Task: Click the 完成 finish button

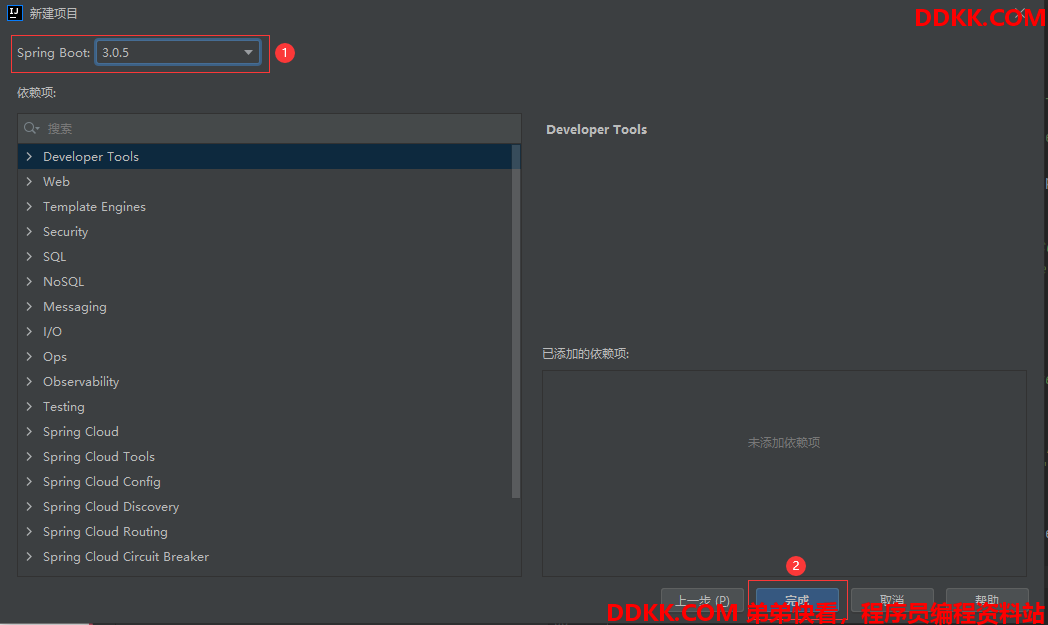Action: (797, 600)
